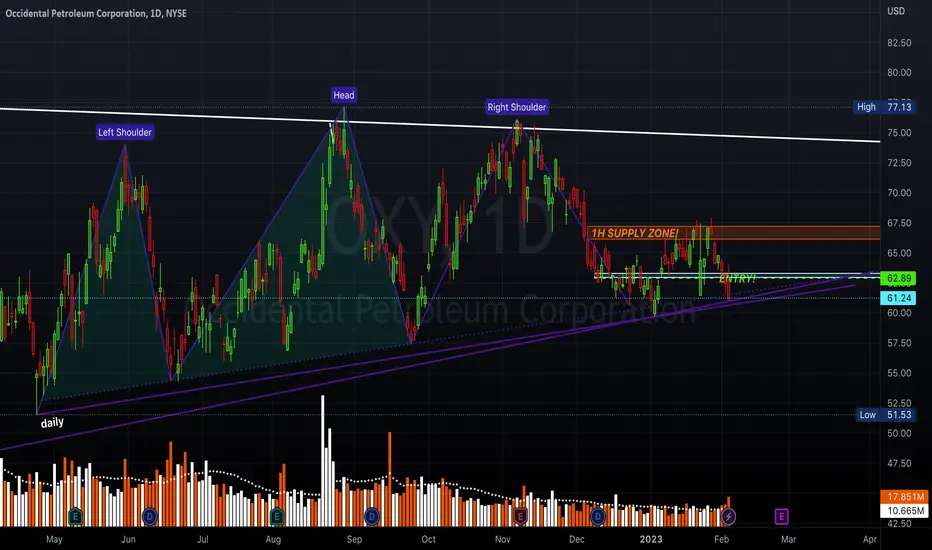Select the Head pattern label
The height and width of the screenshot is (550, 932).
(x=344, y=95)
